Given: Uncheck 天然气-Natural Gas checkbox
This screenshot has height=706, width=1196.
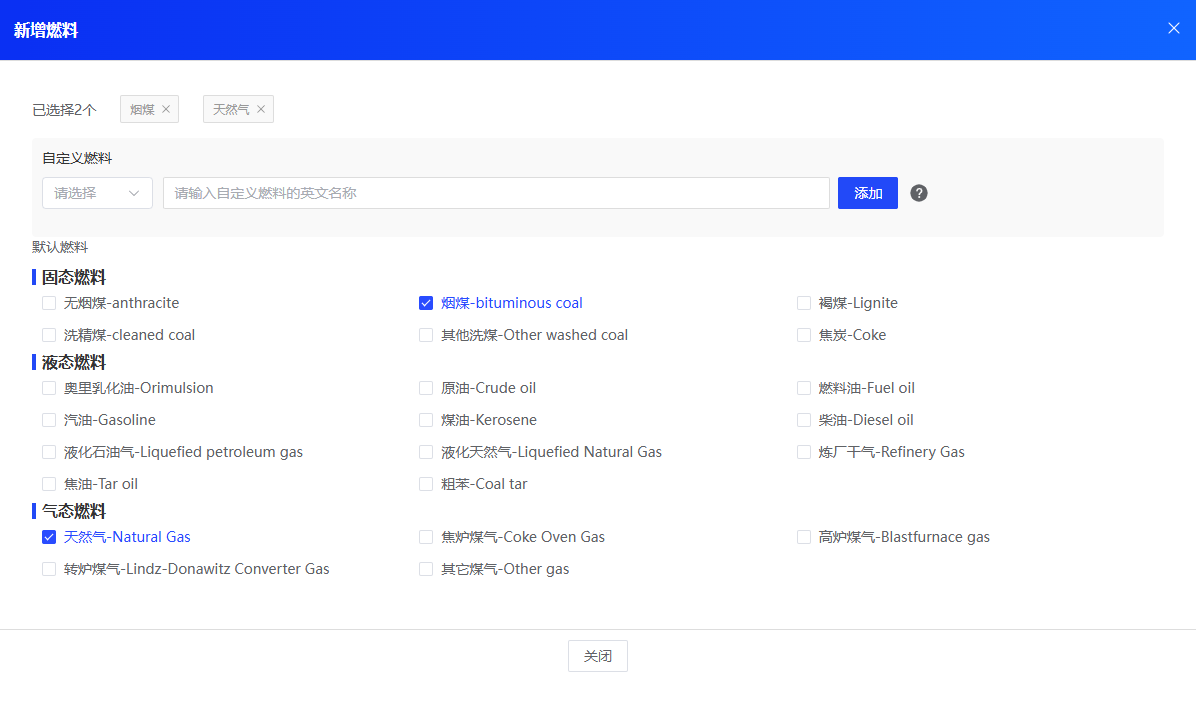Looking at the screenshot, I should 49,537.
